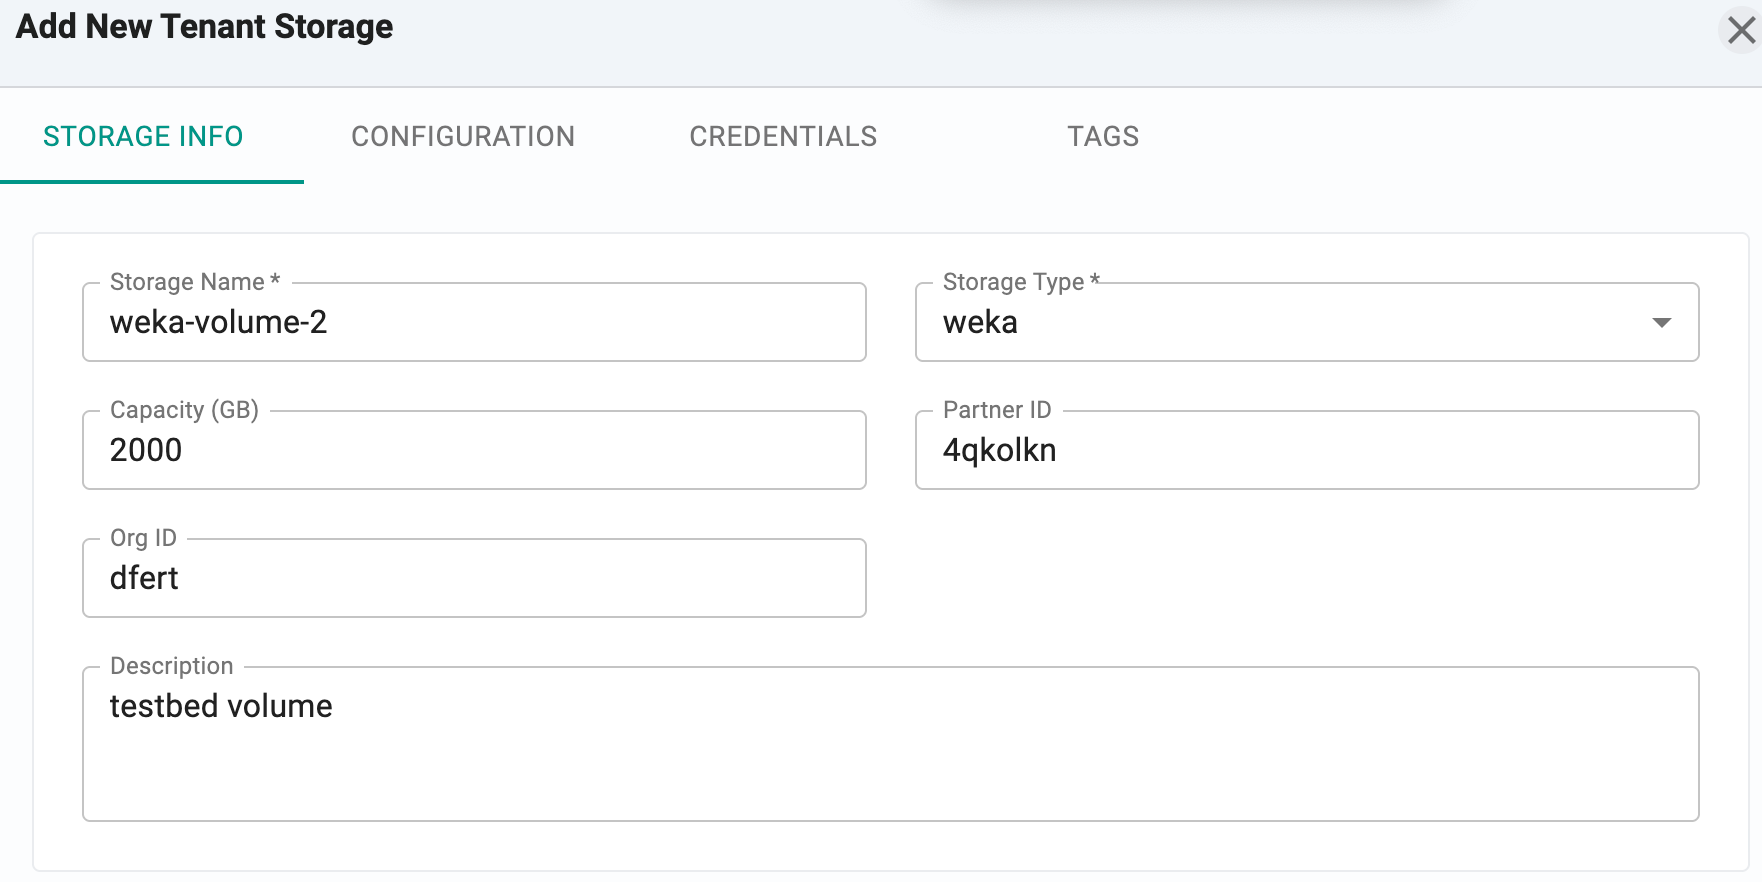Click the Add New Tenant Storage title text
The height and width of the screenshot is (882, 1762).
coord(205,27)
